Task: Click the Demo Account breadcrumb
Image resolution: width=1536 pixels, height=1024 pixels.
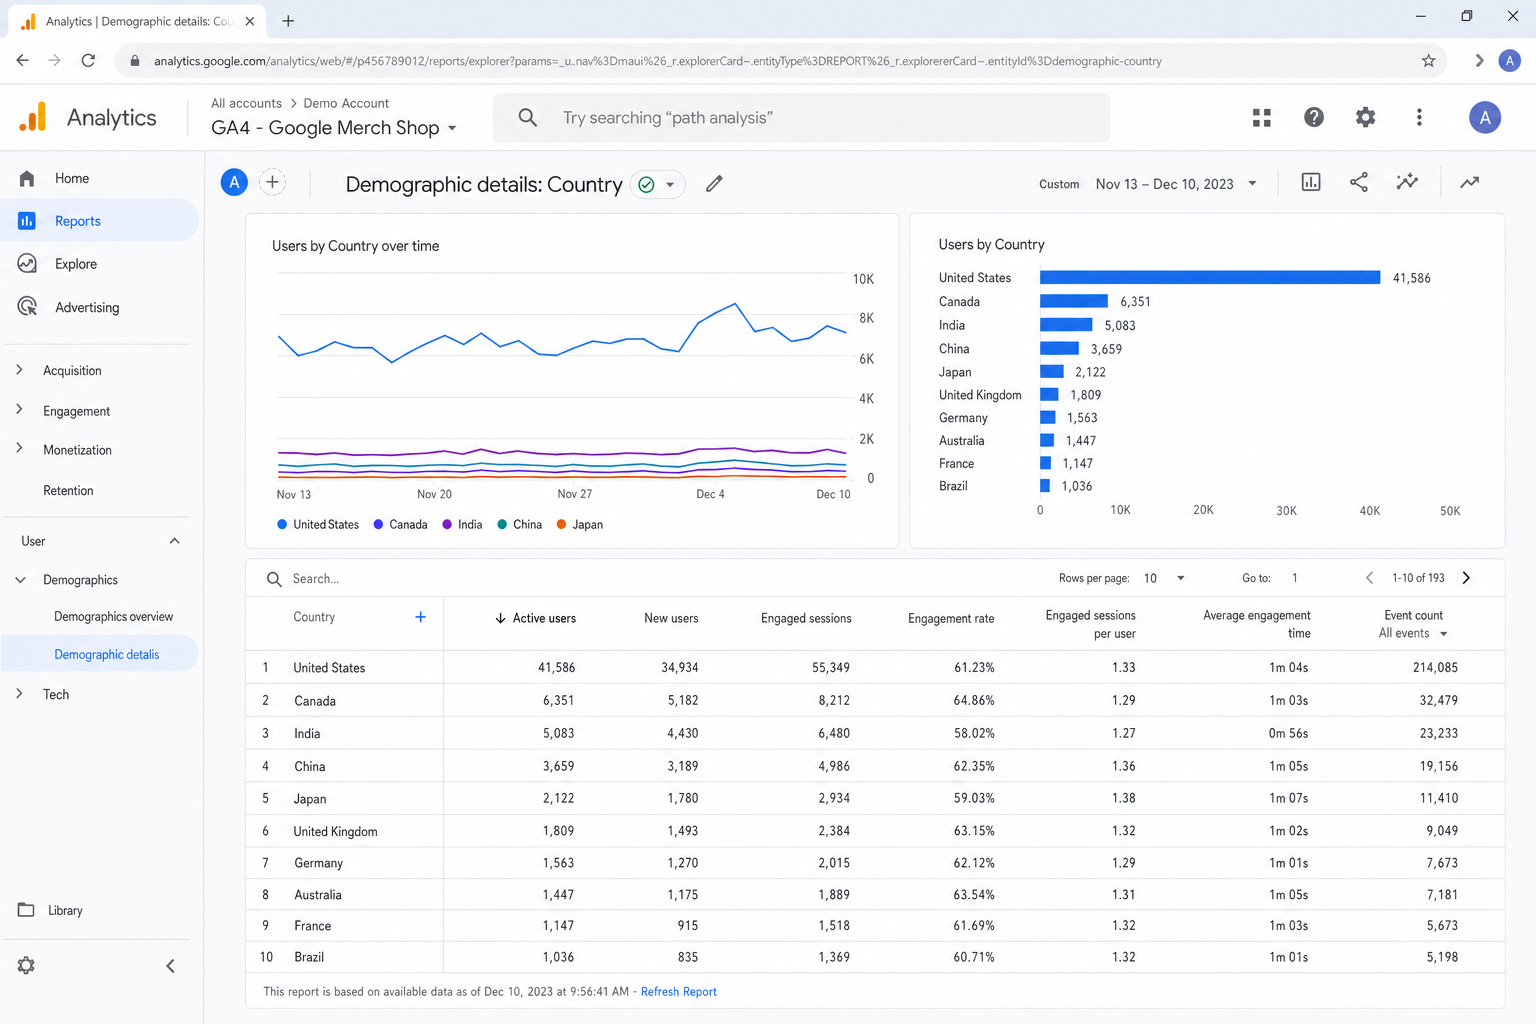Action: pyautogui.click(x=346, y=103)
